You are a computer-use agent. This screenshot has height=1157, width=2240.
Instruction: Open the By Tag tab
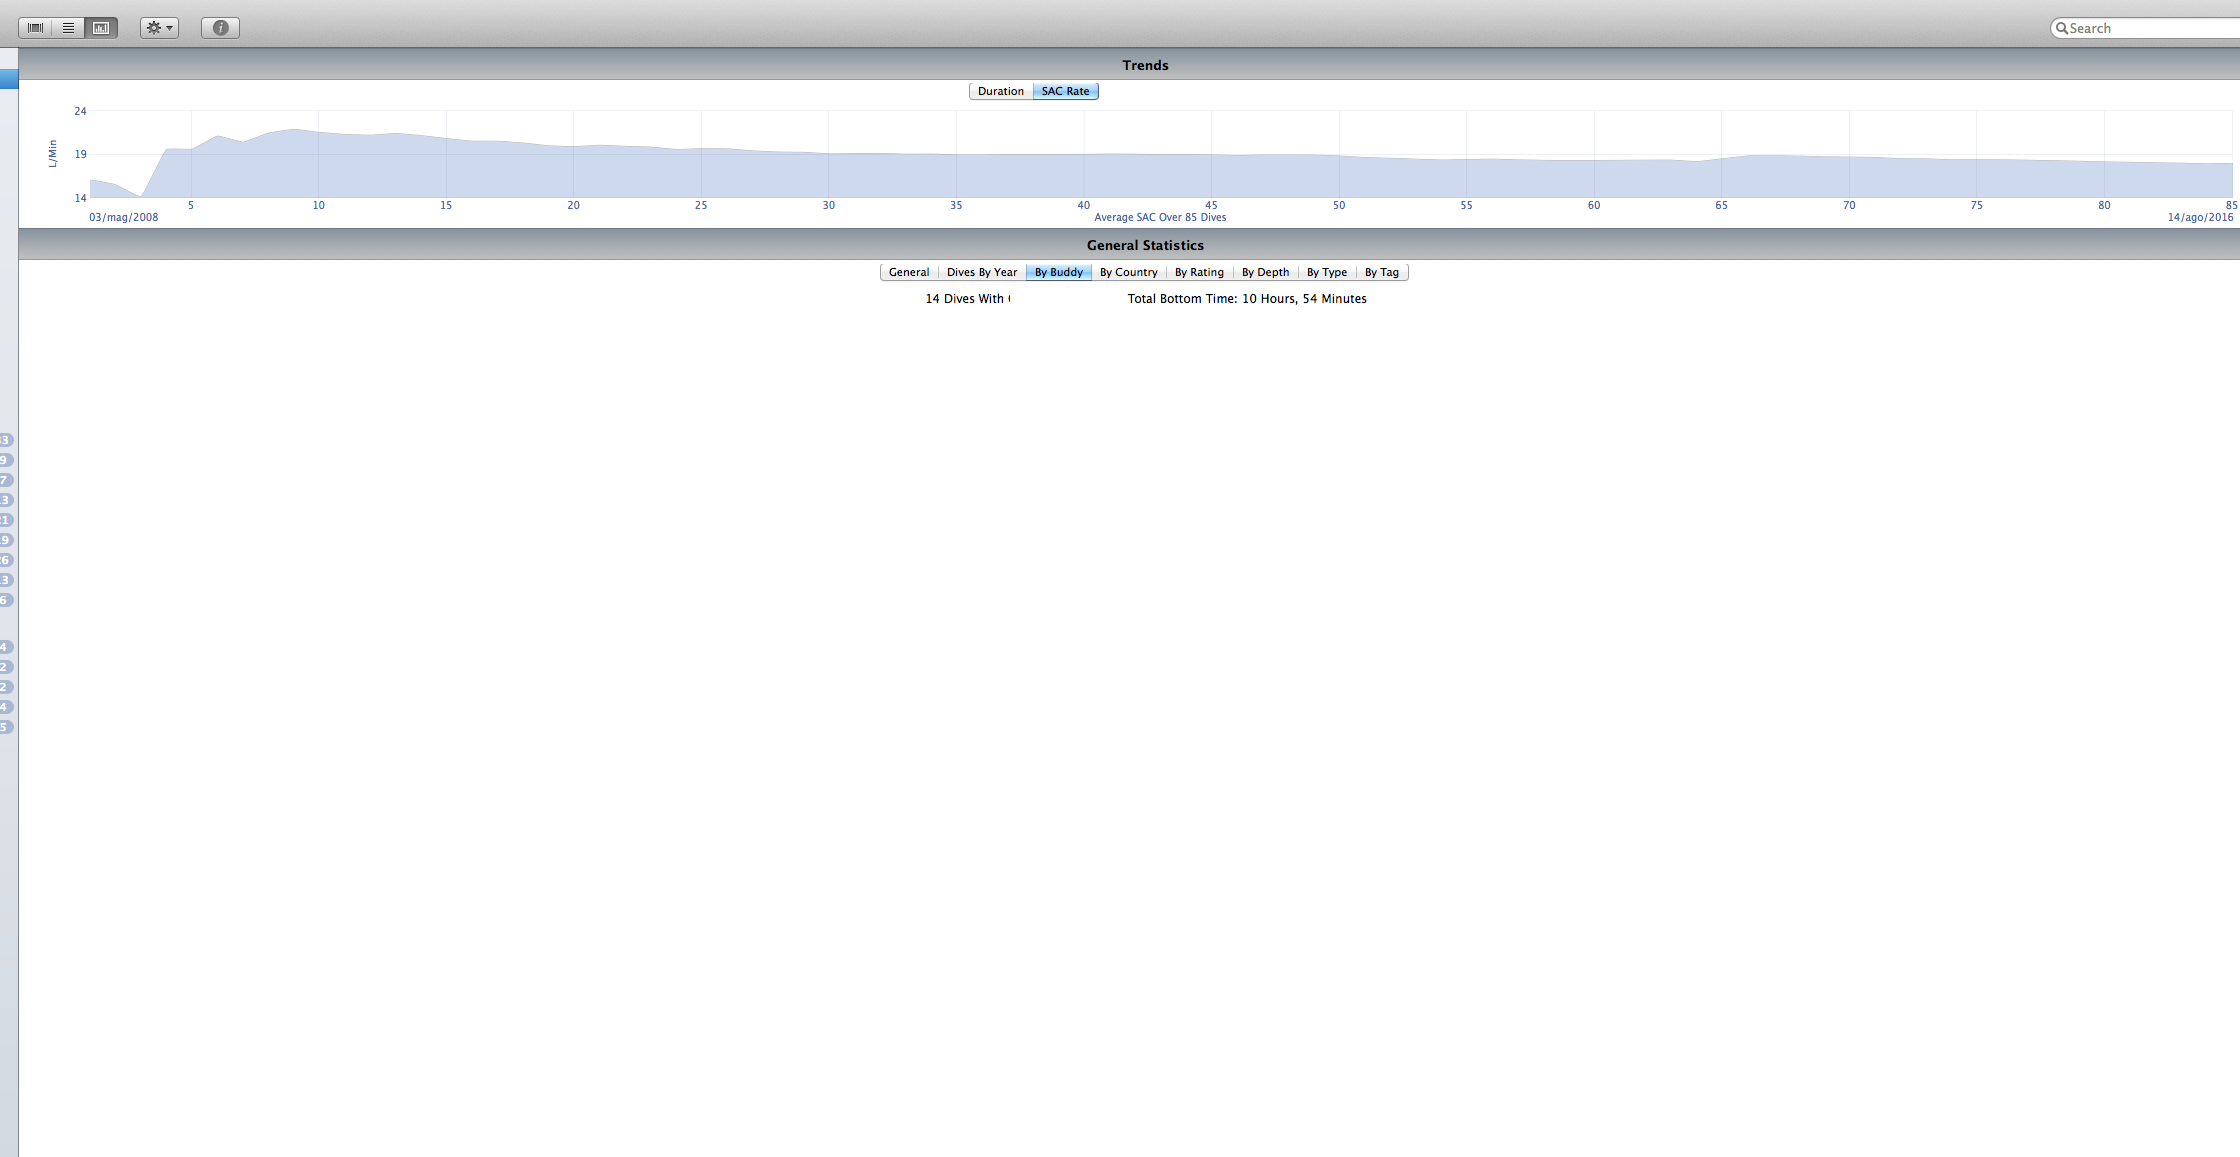pyautogui.click(x=1381, y=272)
